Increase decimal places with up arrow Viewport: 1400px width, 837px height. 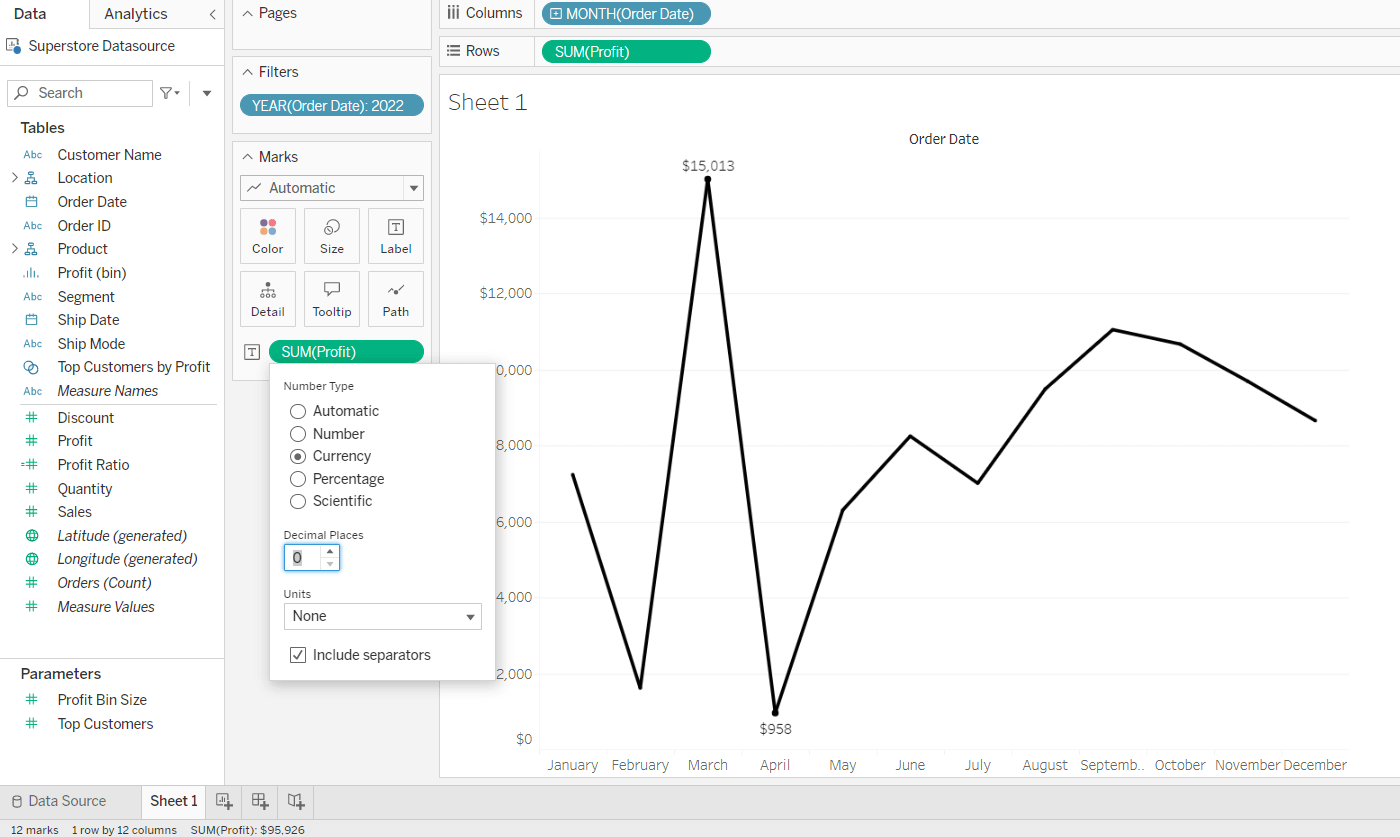click(x=330, y=551)
